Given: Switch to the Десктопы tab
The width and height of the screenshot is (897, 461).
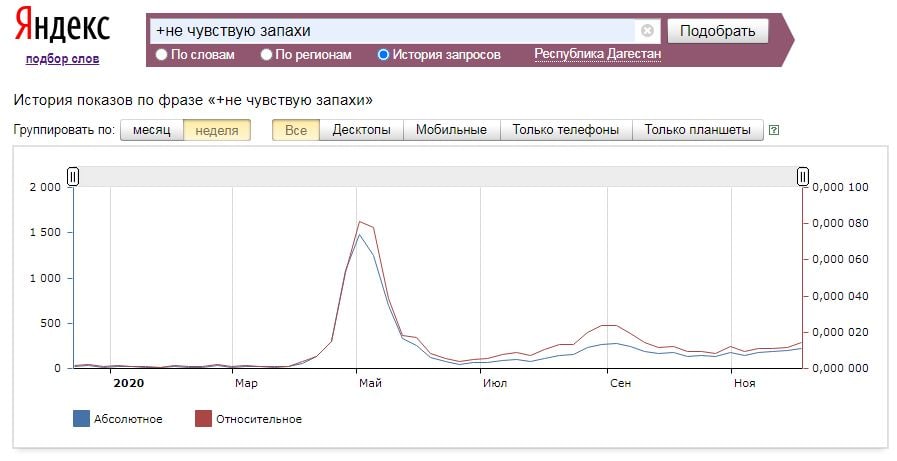Looking at the screenshot, I should click(x=362, y=130).
